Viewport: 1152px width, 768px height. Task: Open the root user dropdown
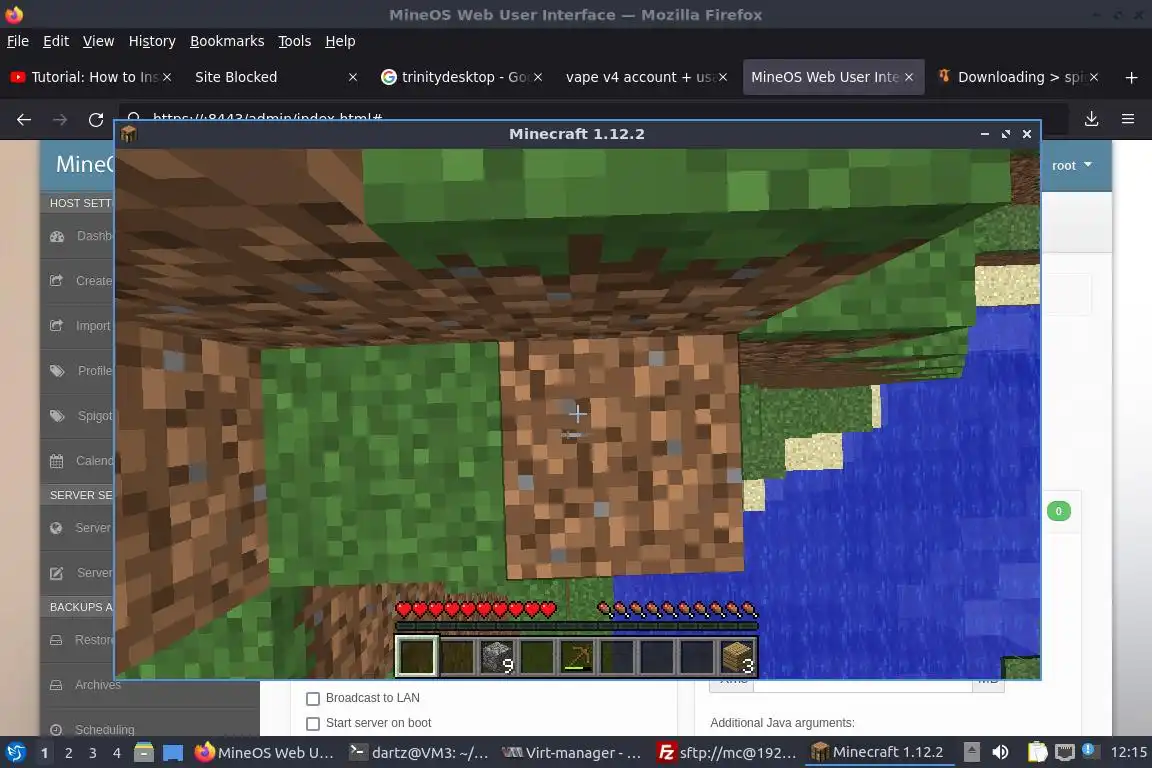coord(1071,166)
